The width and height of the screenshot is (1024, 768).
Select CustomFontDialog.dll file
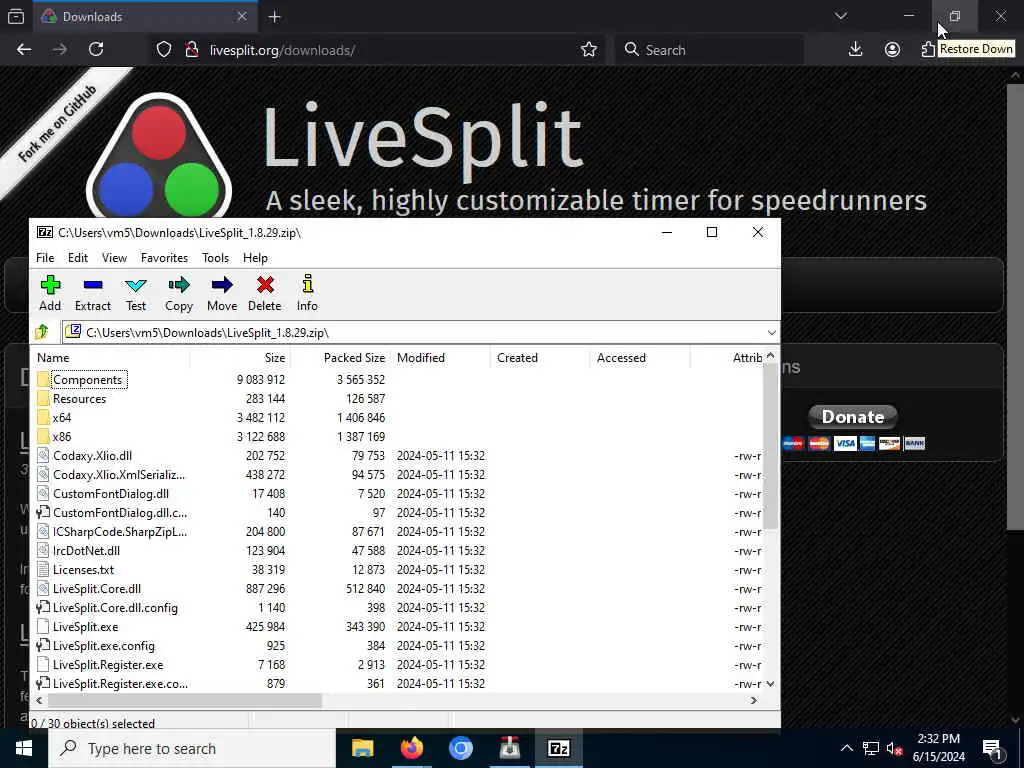pyautogui.click(x=110, y=494)
